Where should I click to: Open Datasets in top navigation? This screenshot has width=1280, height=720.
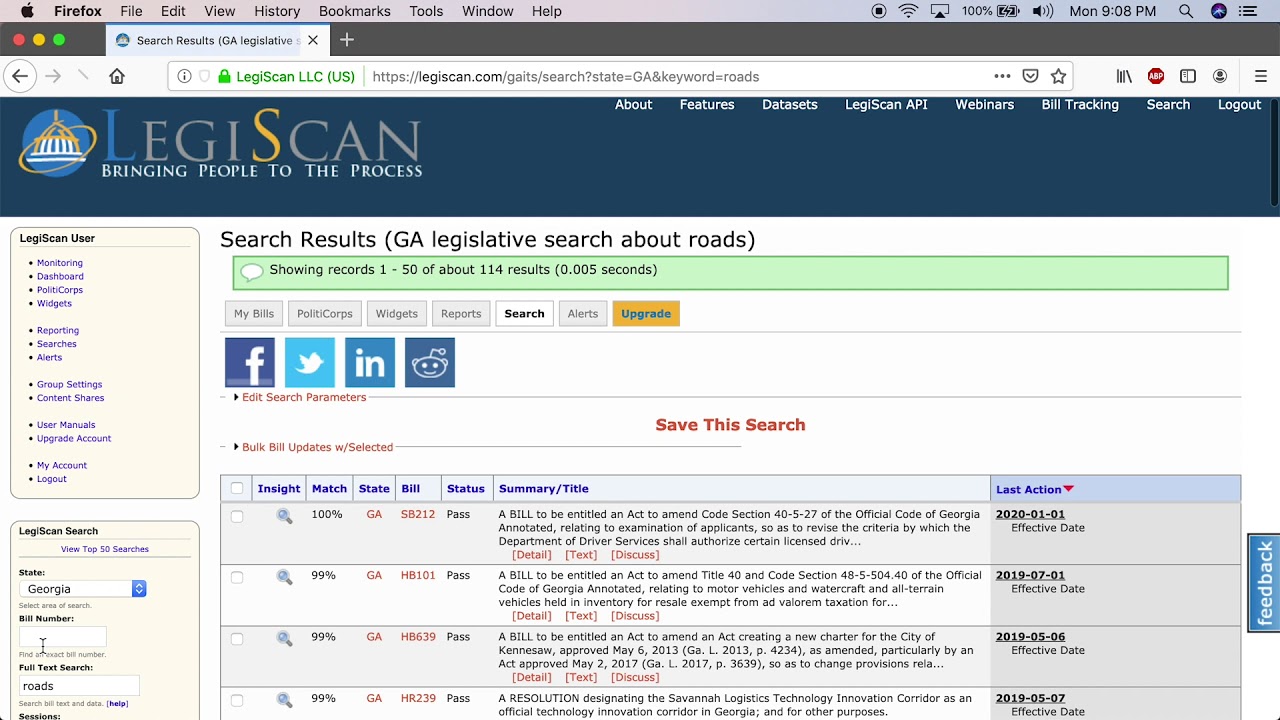(790, 104)
